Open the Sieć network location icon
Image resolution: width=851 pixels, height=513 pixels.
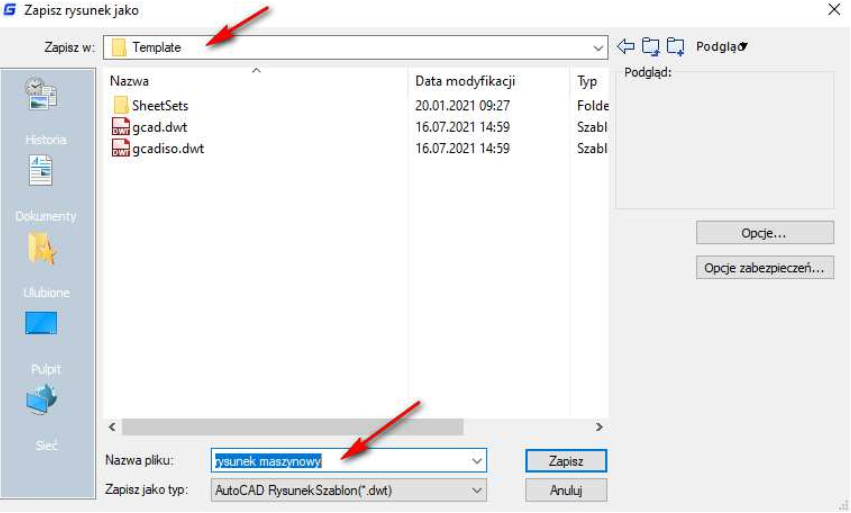click(41, 401)
